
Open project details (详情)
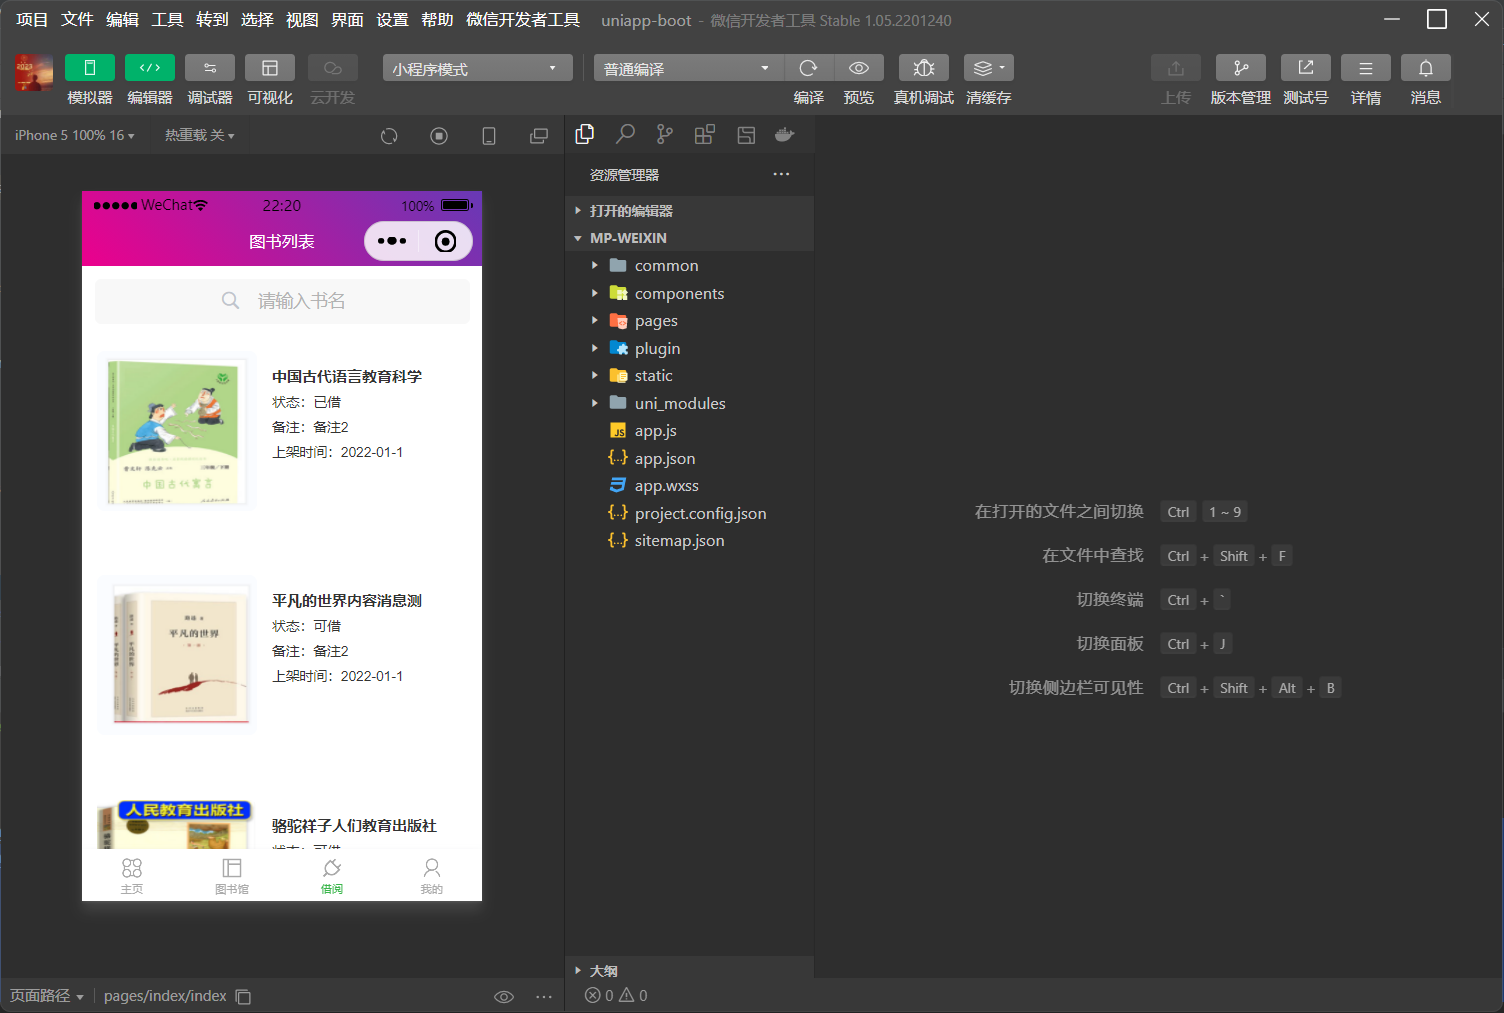click(x=1366, y=67)
